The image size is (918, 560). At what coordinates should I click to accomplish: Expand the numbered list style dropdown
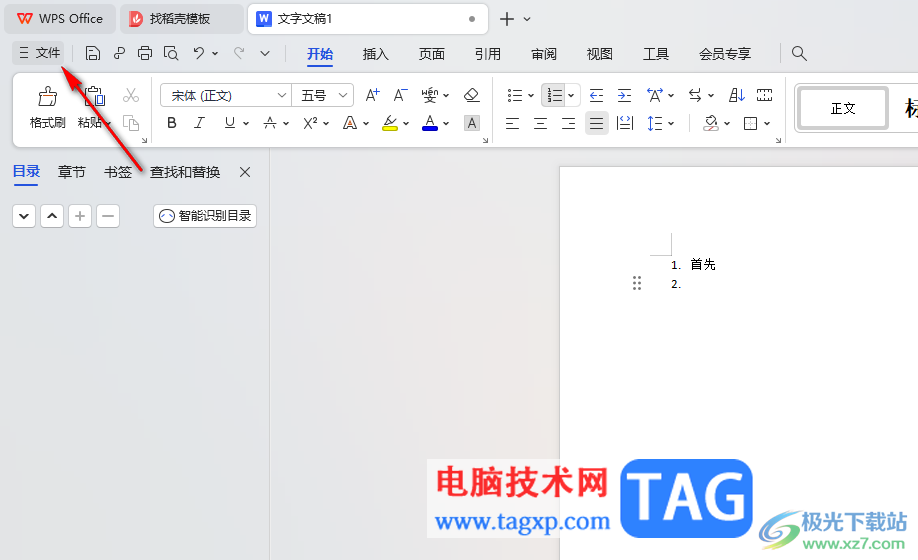(x=571, y=95)
